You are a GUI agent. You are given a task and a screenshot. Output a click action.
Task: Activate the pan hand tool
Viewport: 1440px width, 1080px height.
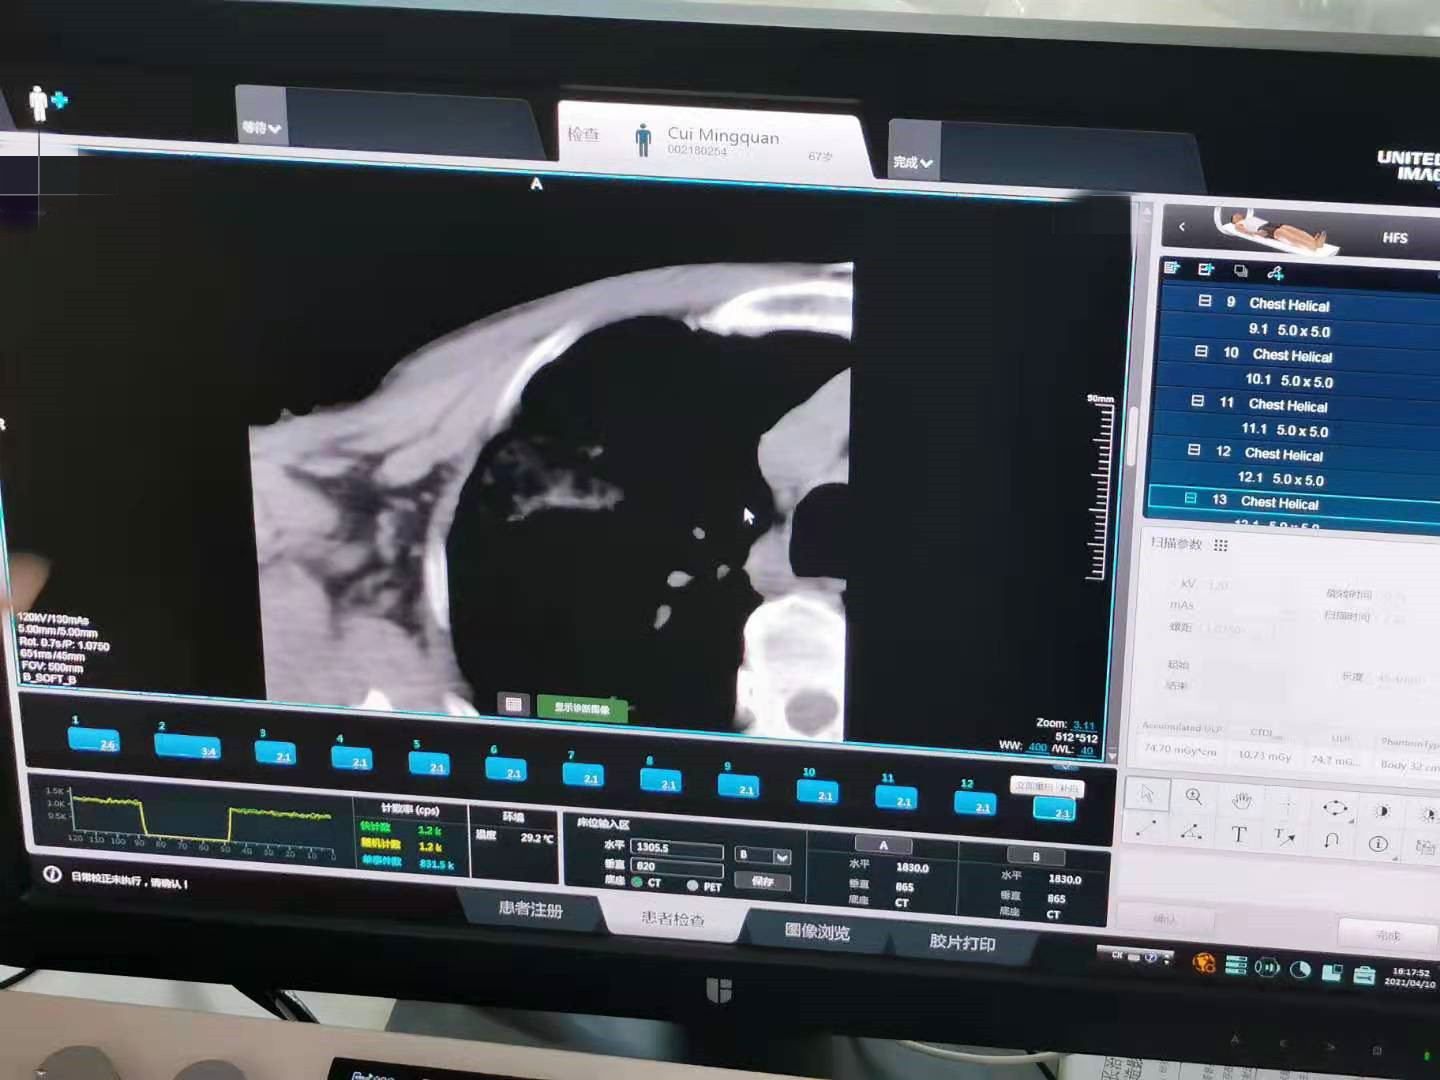tap(1241, 800)
